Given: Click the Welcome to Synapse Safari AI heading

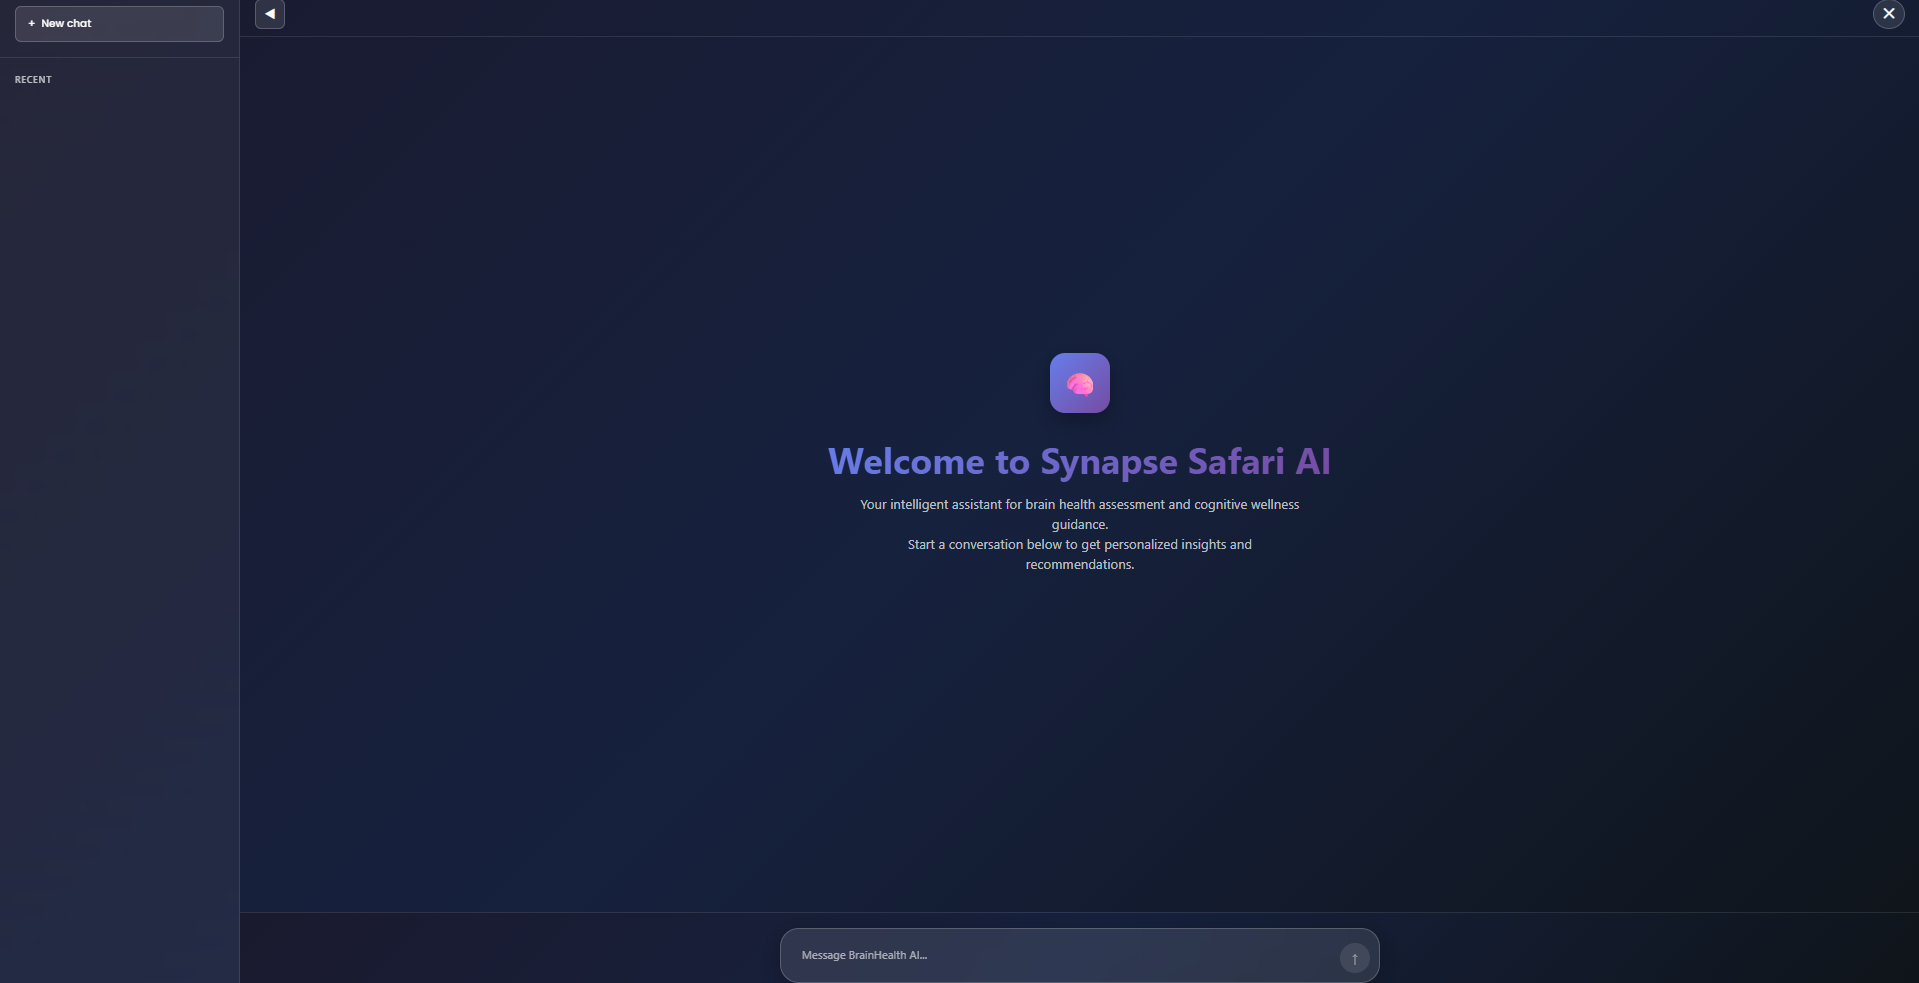Looking at the screenshot, I should tap(1080, 461).
